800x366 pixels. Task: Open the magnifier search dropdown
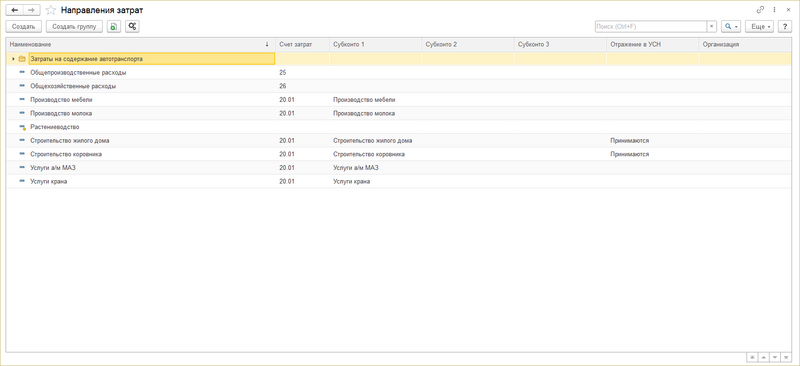pos(731,27)
